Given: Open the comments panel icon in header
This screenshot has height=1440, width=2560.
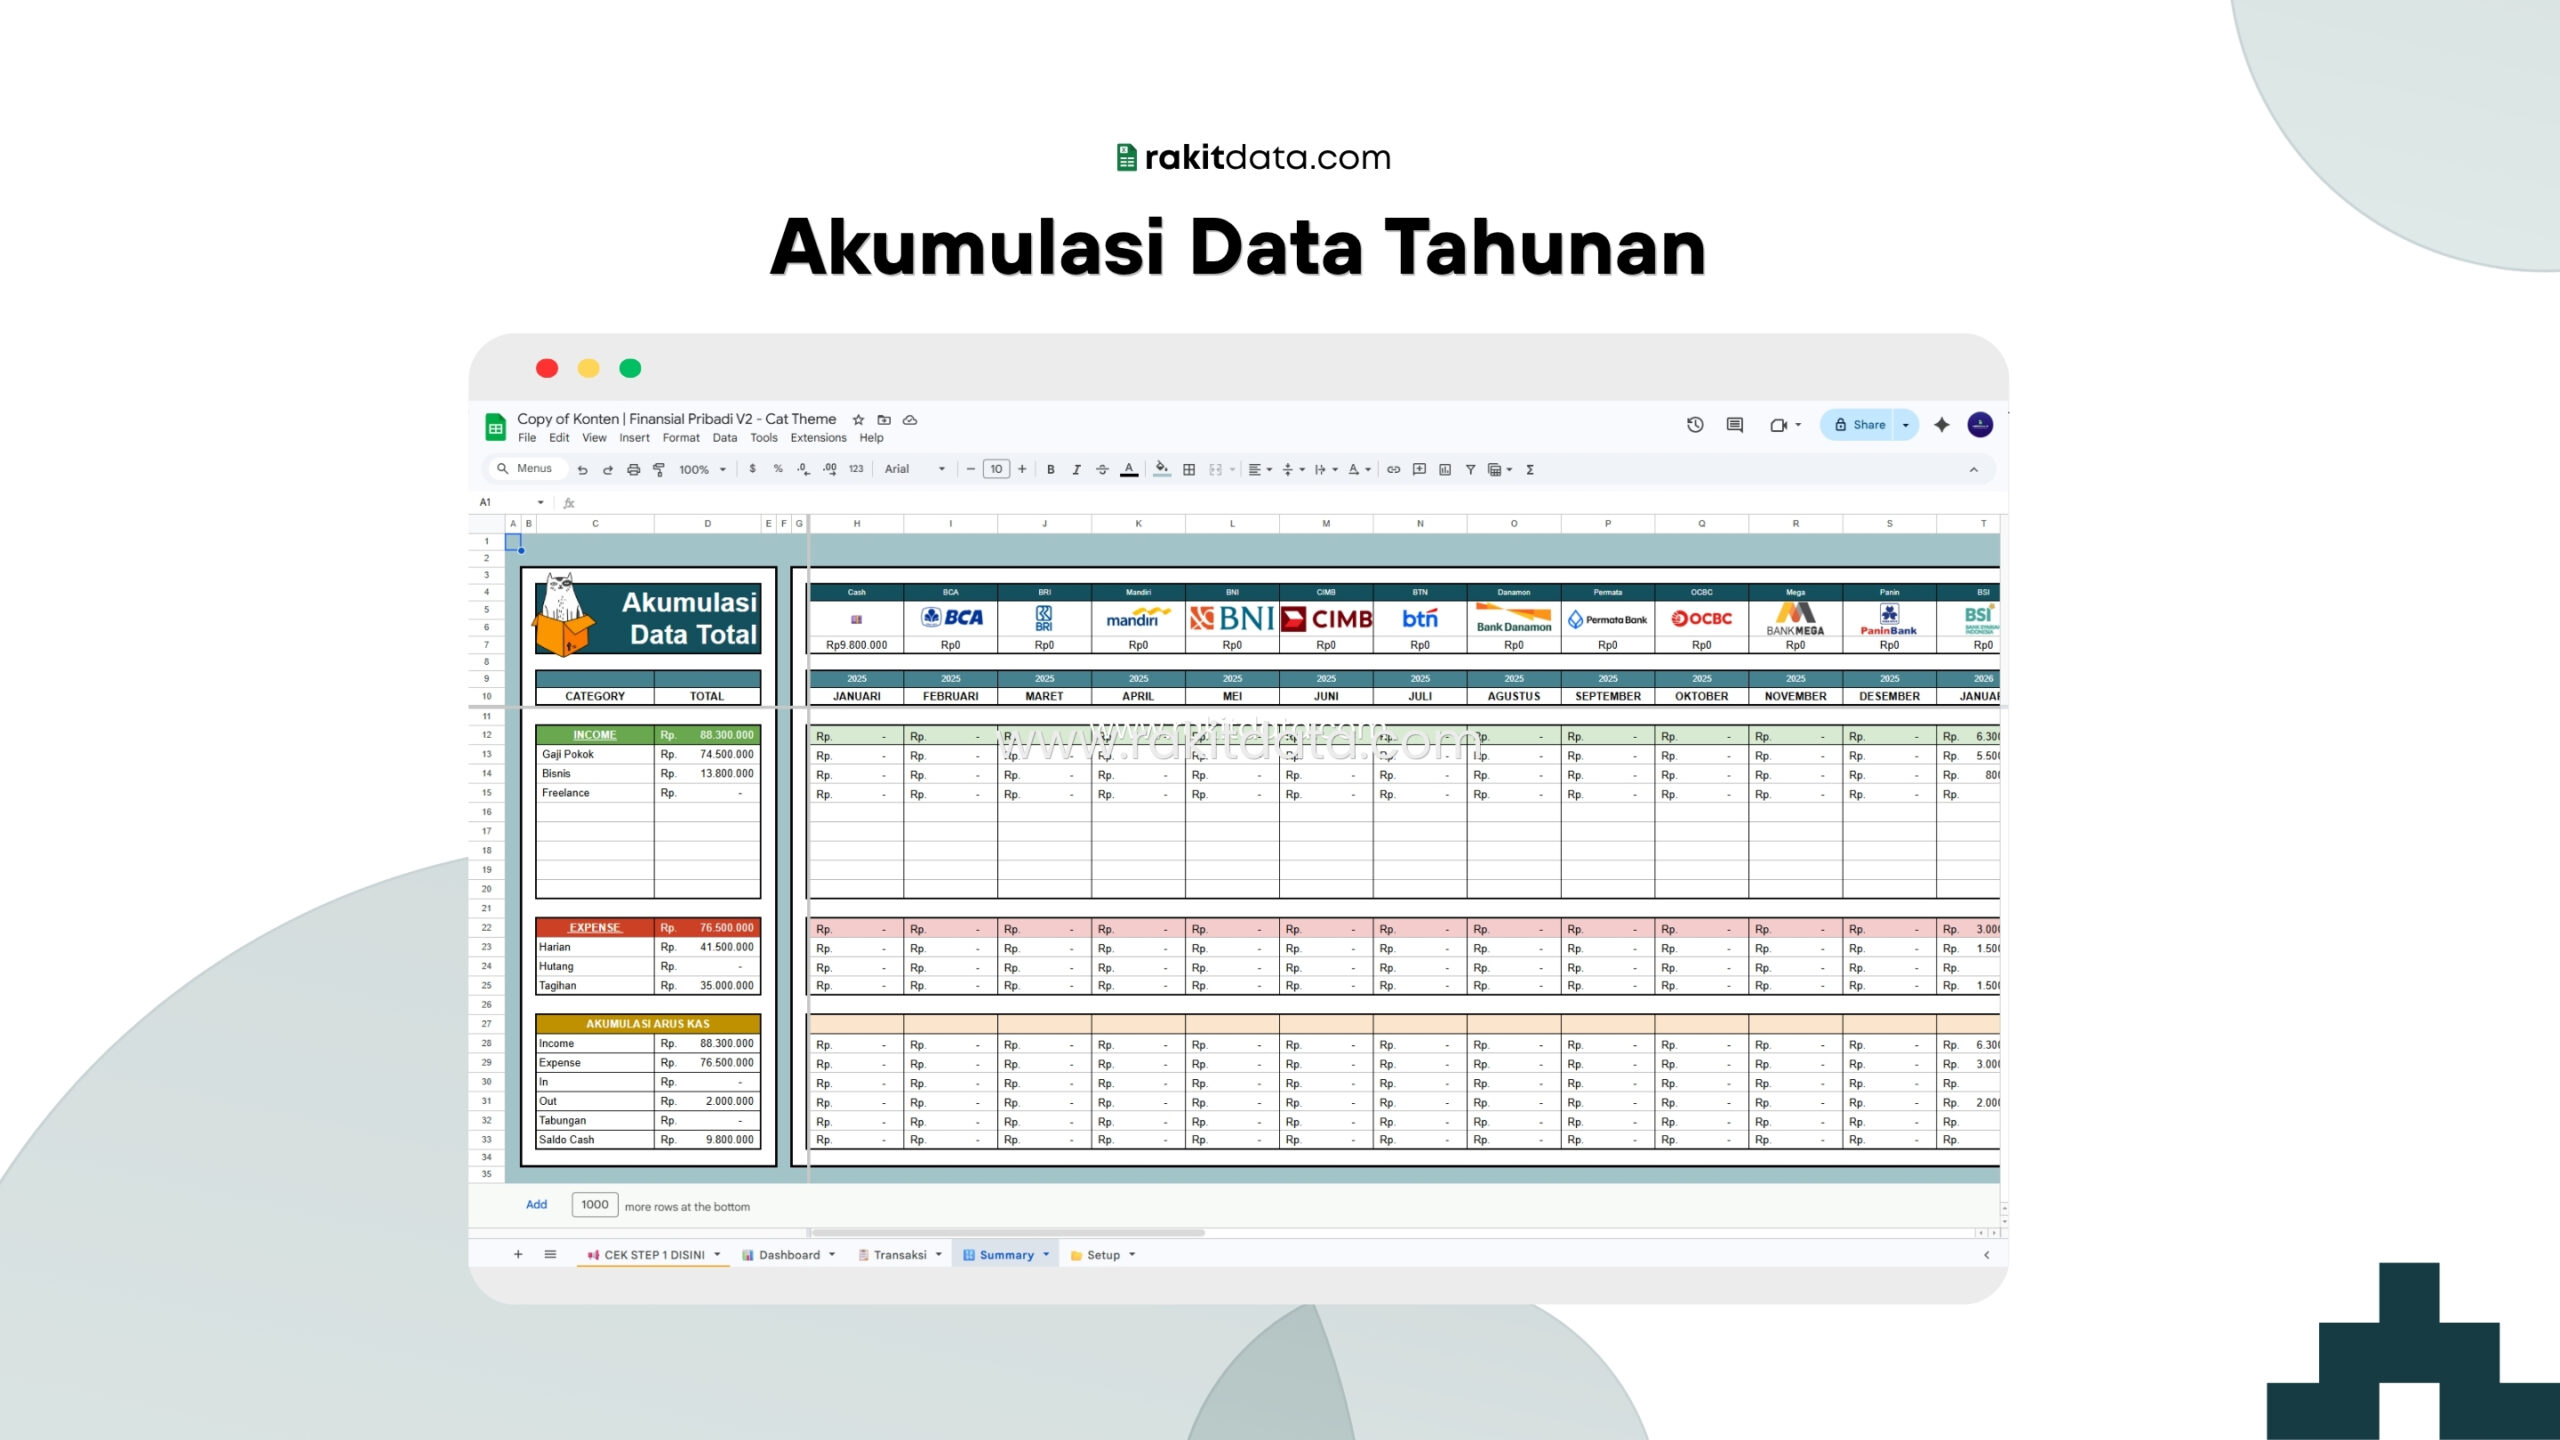Looking at the screenshot, I should [1735, 425].
